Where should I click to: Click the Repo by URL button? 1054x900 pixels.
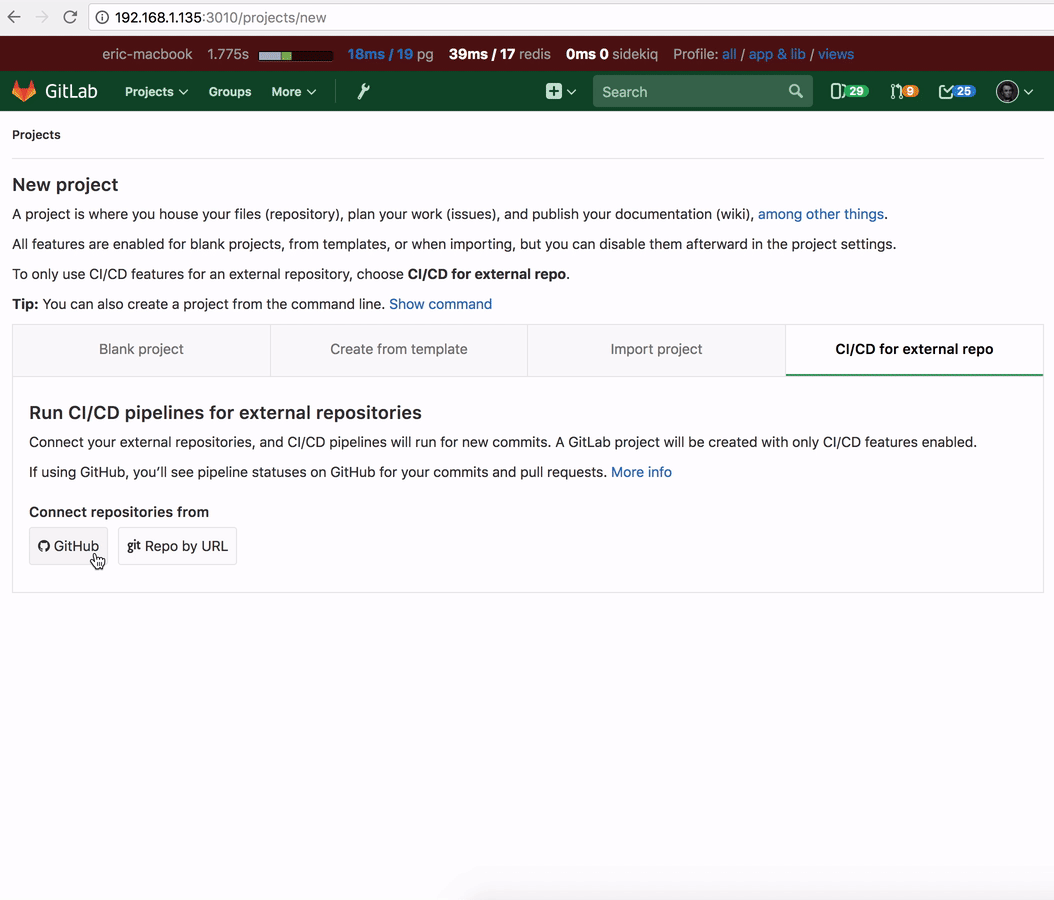click(177, 546)
